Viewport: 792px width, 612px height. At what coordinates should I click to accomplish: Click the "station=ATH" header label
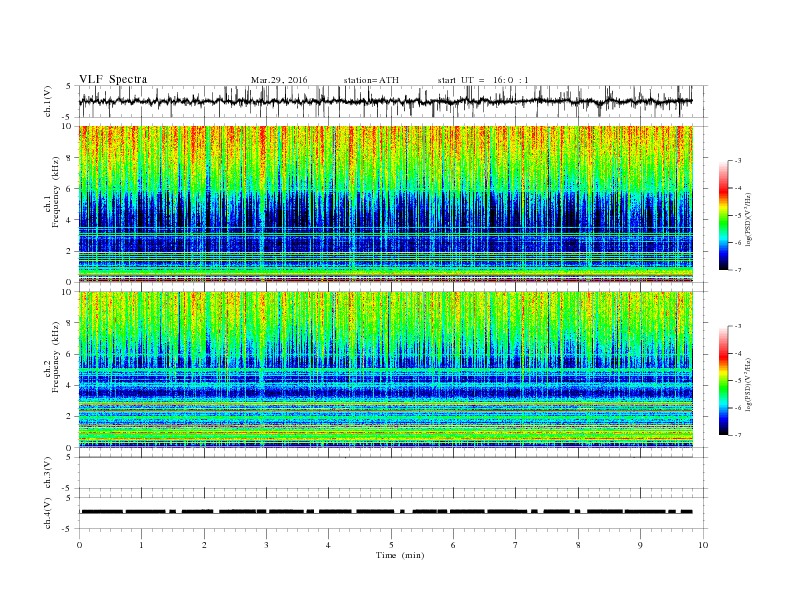pyautogui.click(x=371, y=80)
